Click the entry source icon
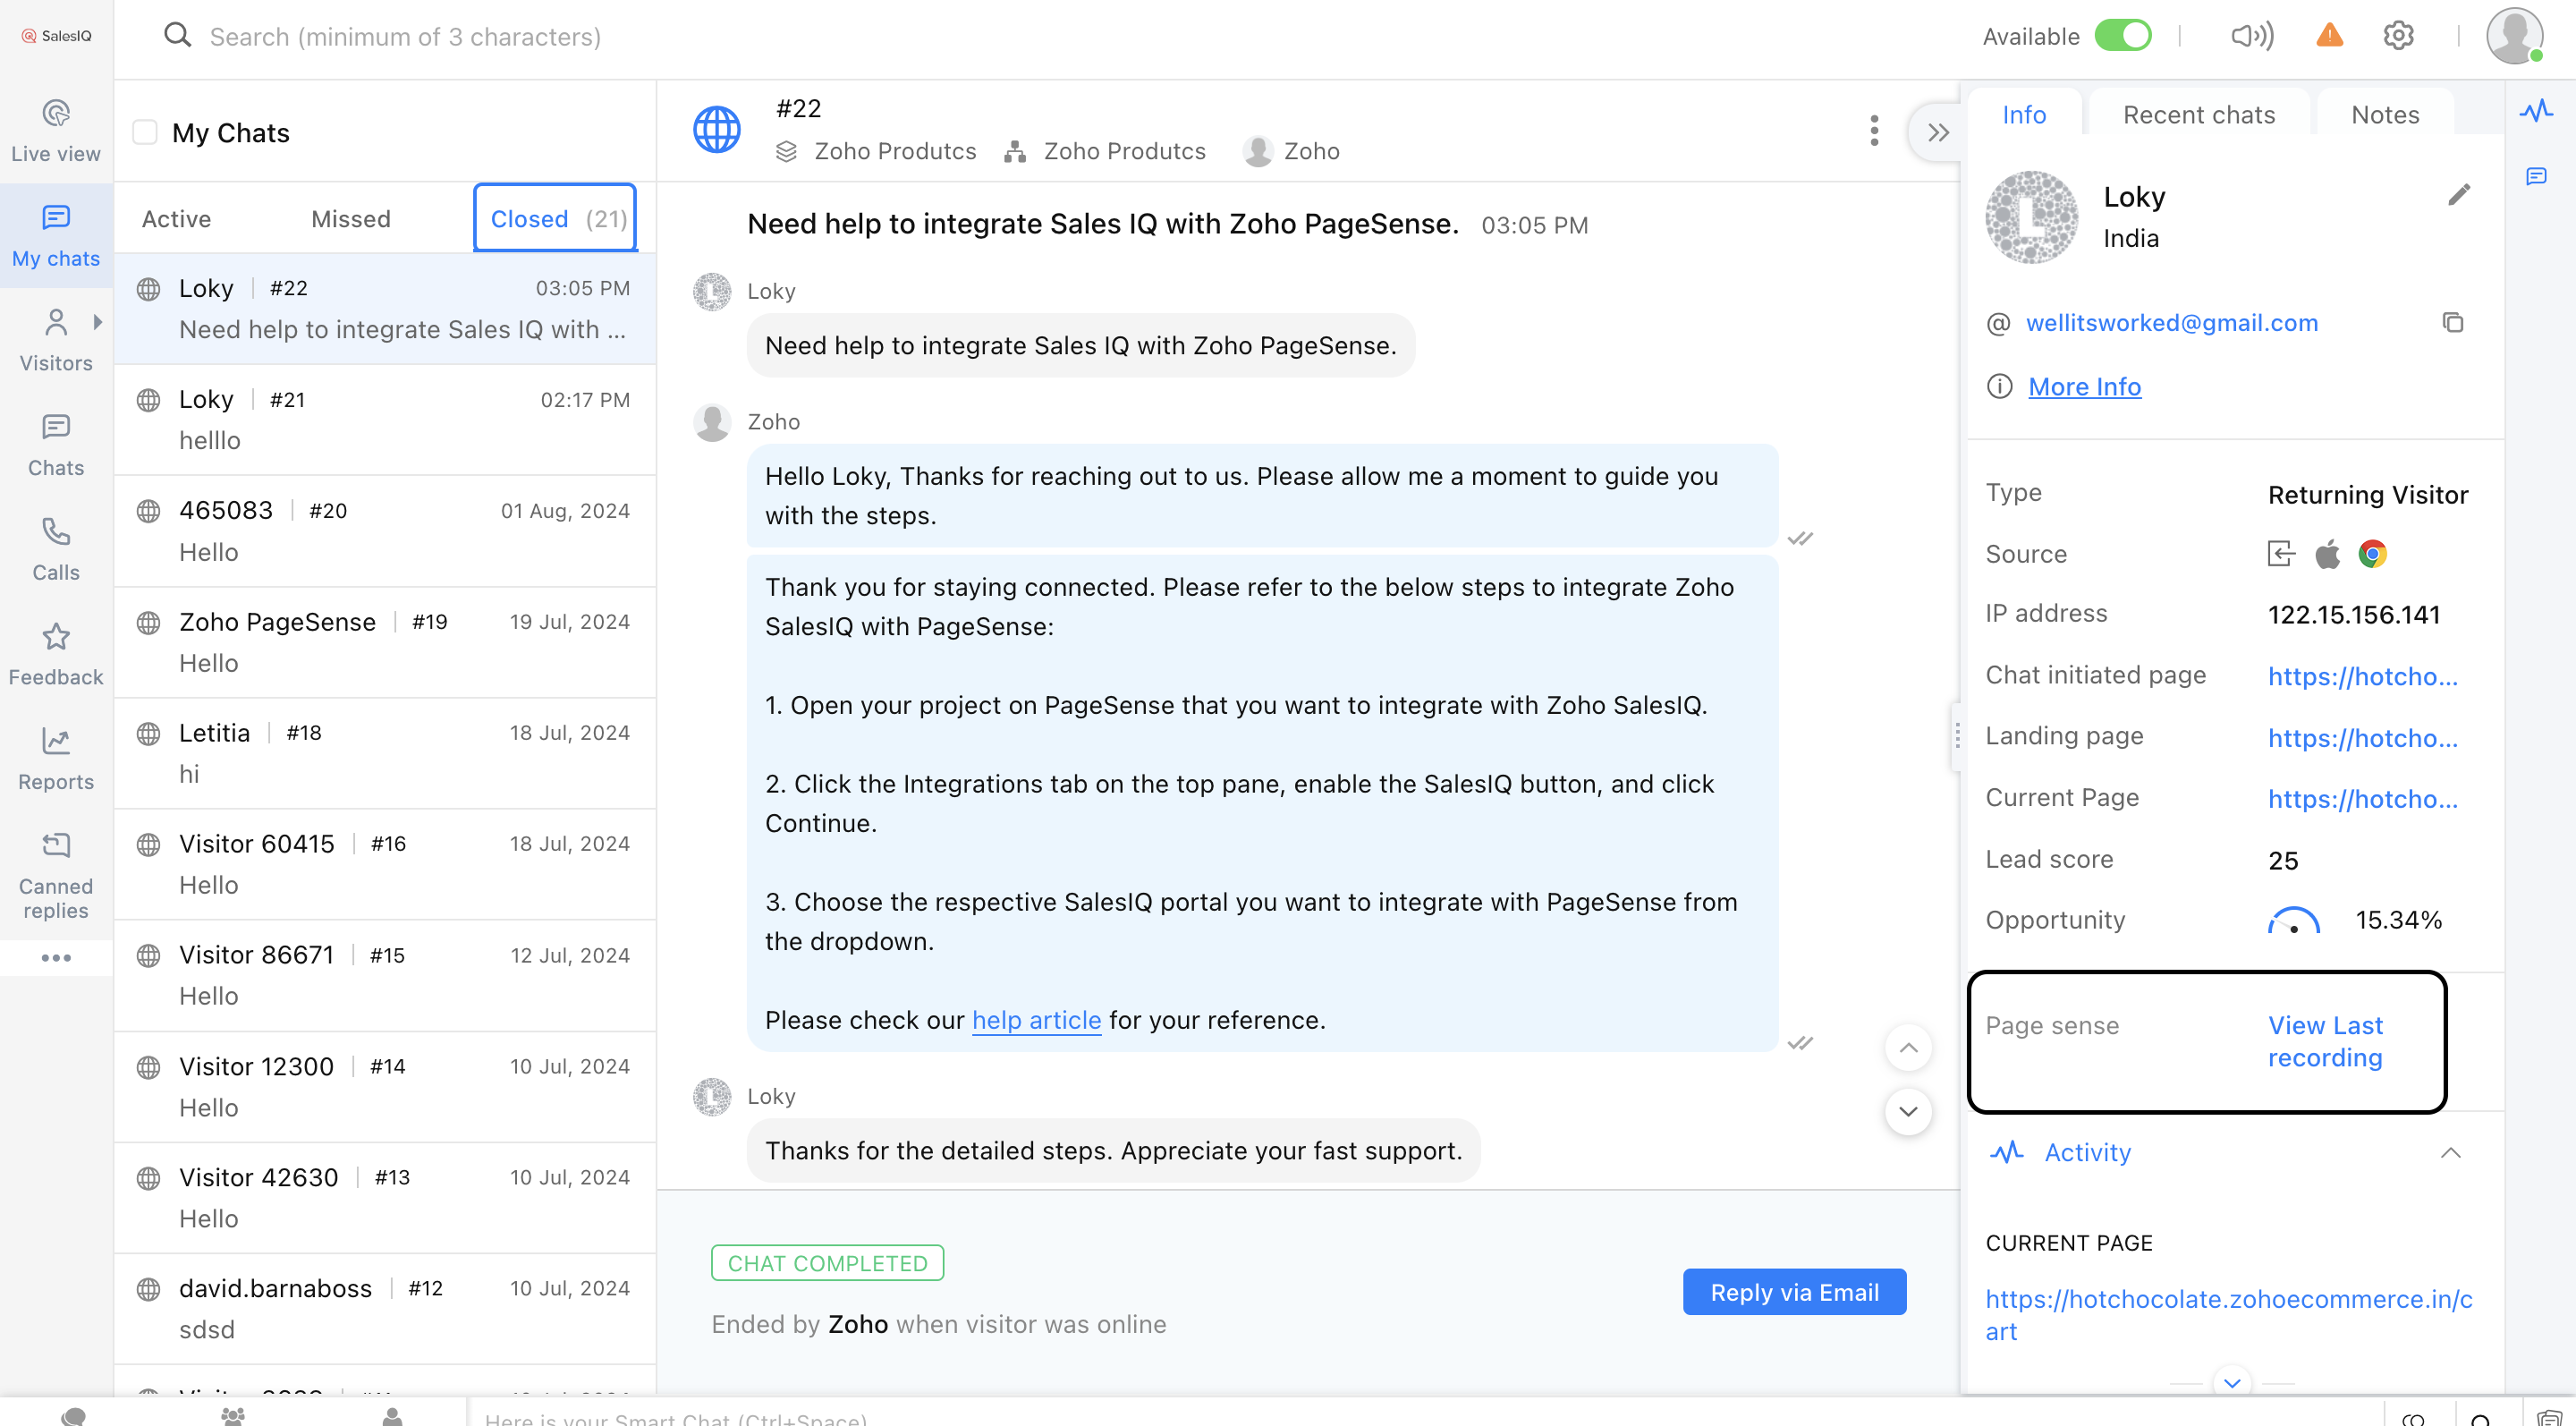The height and width of the screenshot is (1426, 2576). point(2281,553)
